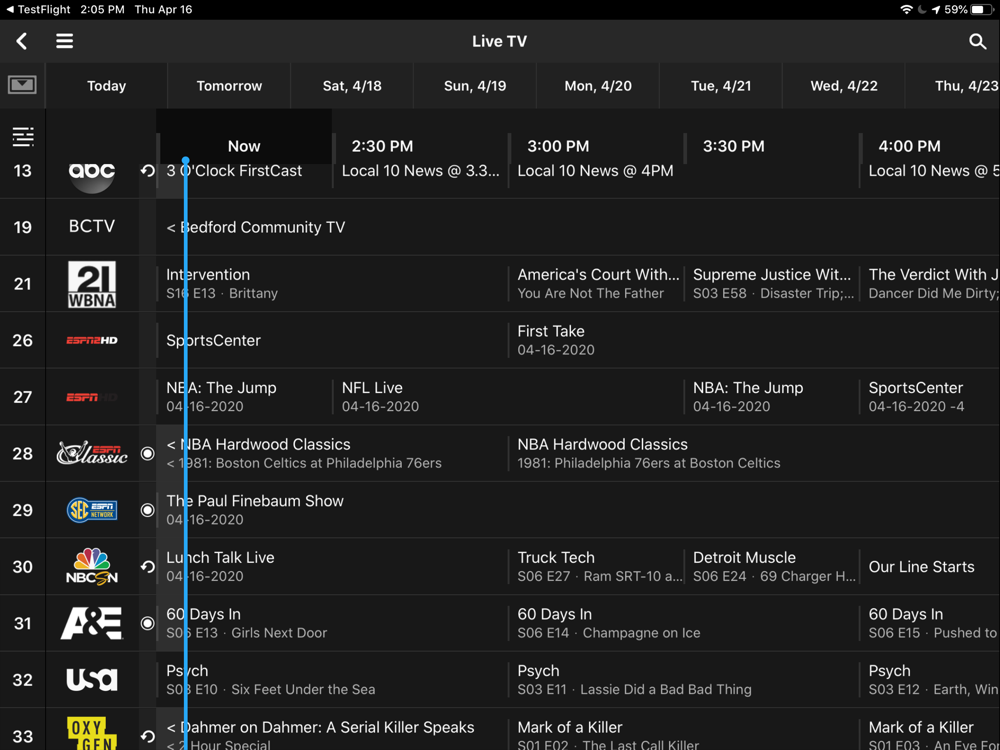
Task: Tap the restart icon on NBCSN row
Action: coord(147,566)
